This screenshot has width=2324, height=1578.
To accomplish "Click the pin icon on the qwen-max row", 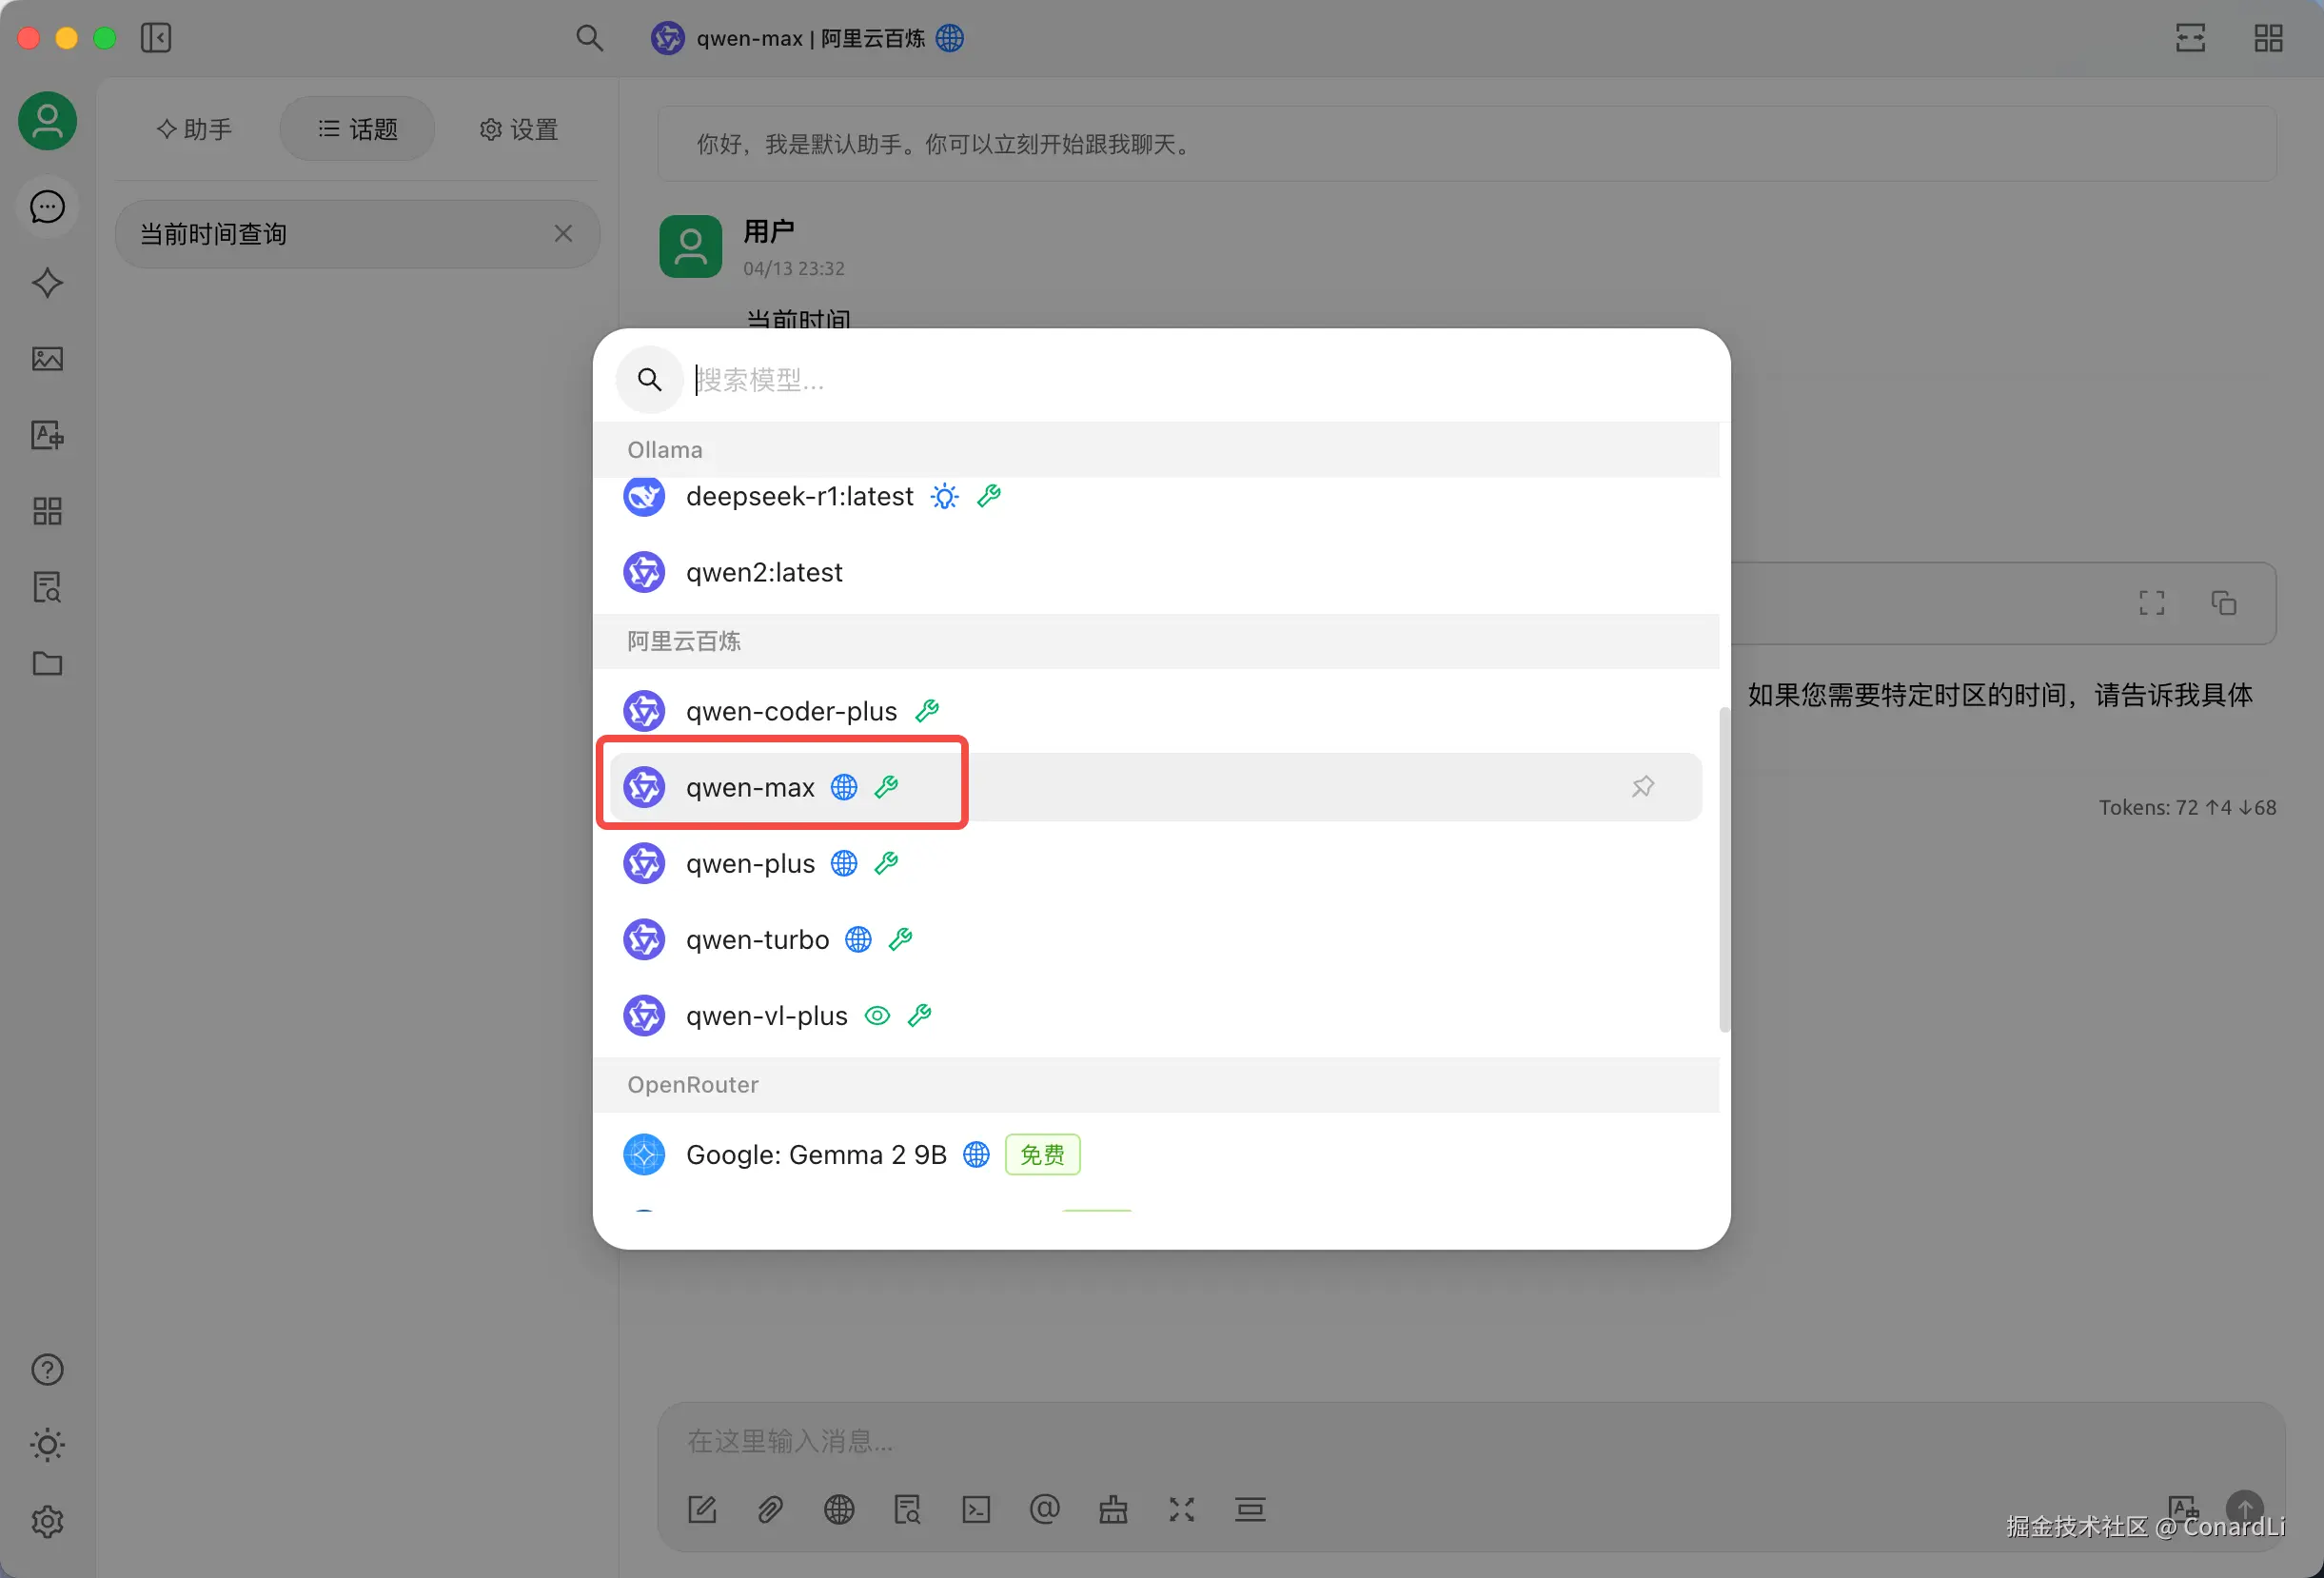I will tap(1642, 786).
